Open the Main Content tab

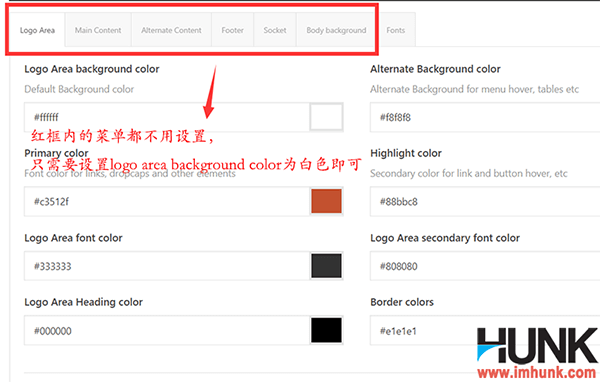[x=98, y=30]
